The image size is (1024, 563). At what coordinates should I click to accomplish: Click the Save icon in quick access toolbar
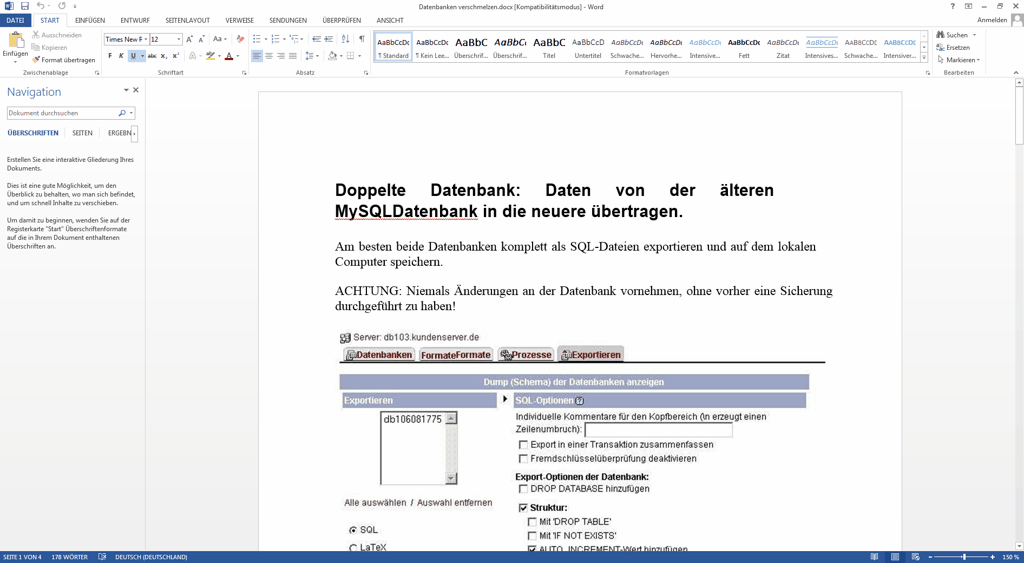tap(25, 6)
